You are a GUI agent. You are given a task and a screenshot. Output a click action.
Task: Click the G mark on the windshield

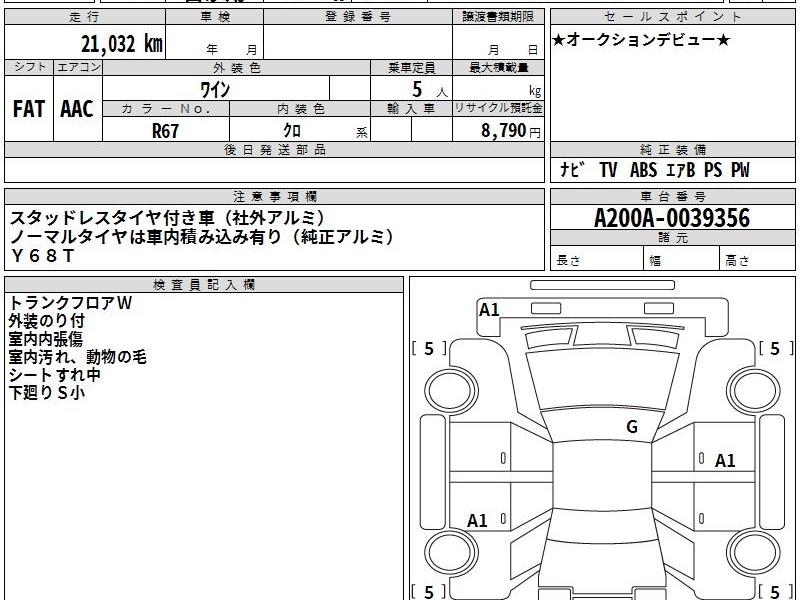coord(632,426)
